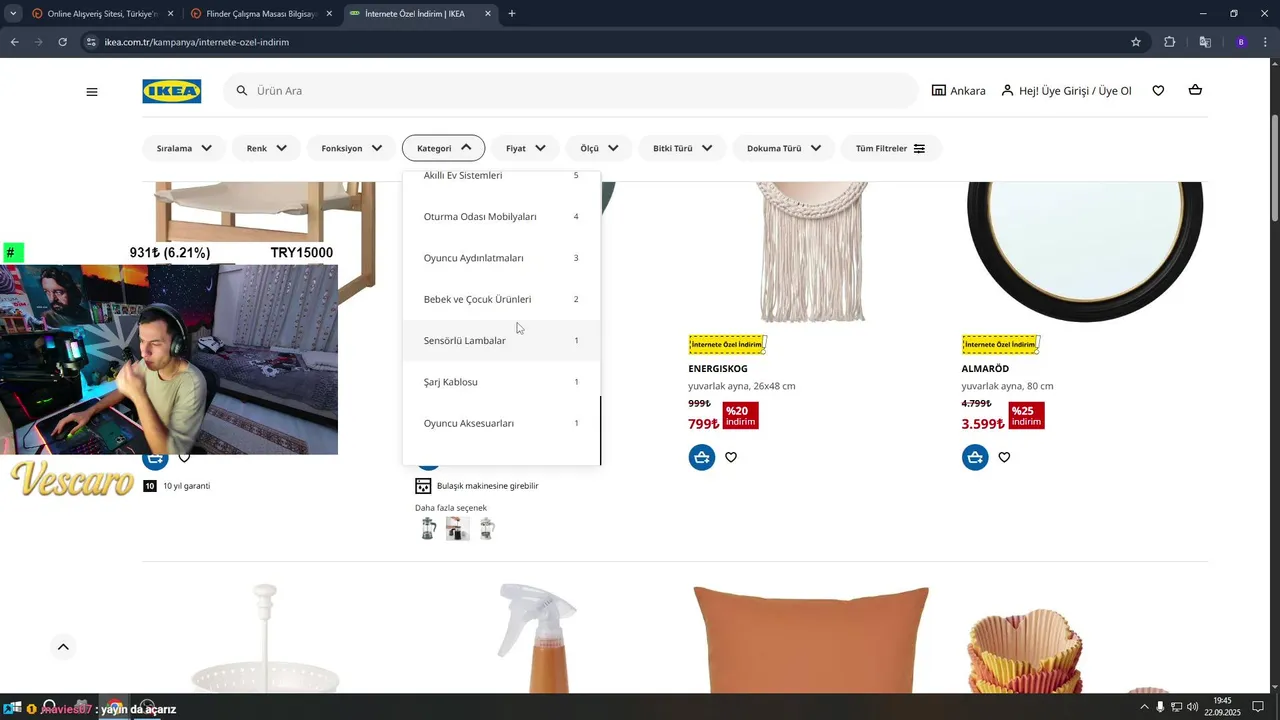This screenshot has height=720, width=1280.
Task: Collapse the Kategori filter dropdown
Action: click(444, 148)
